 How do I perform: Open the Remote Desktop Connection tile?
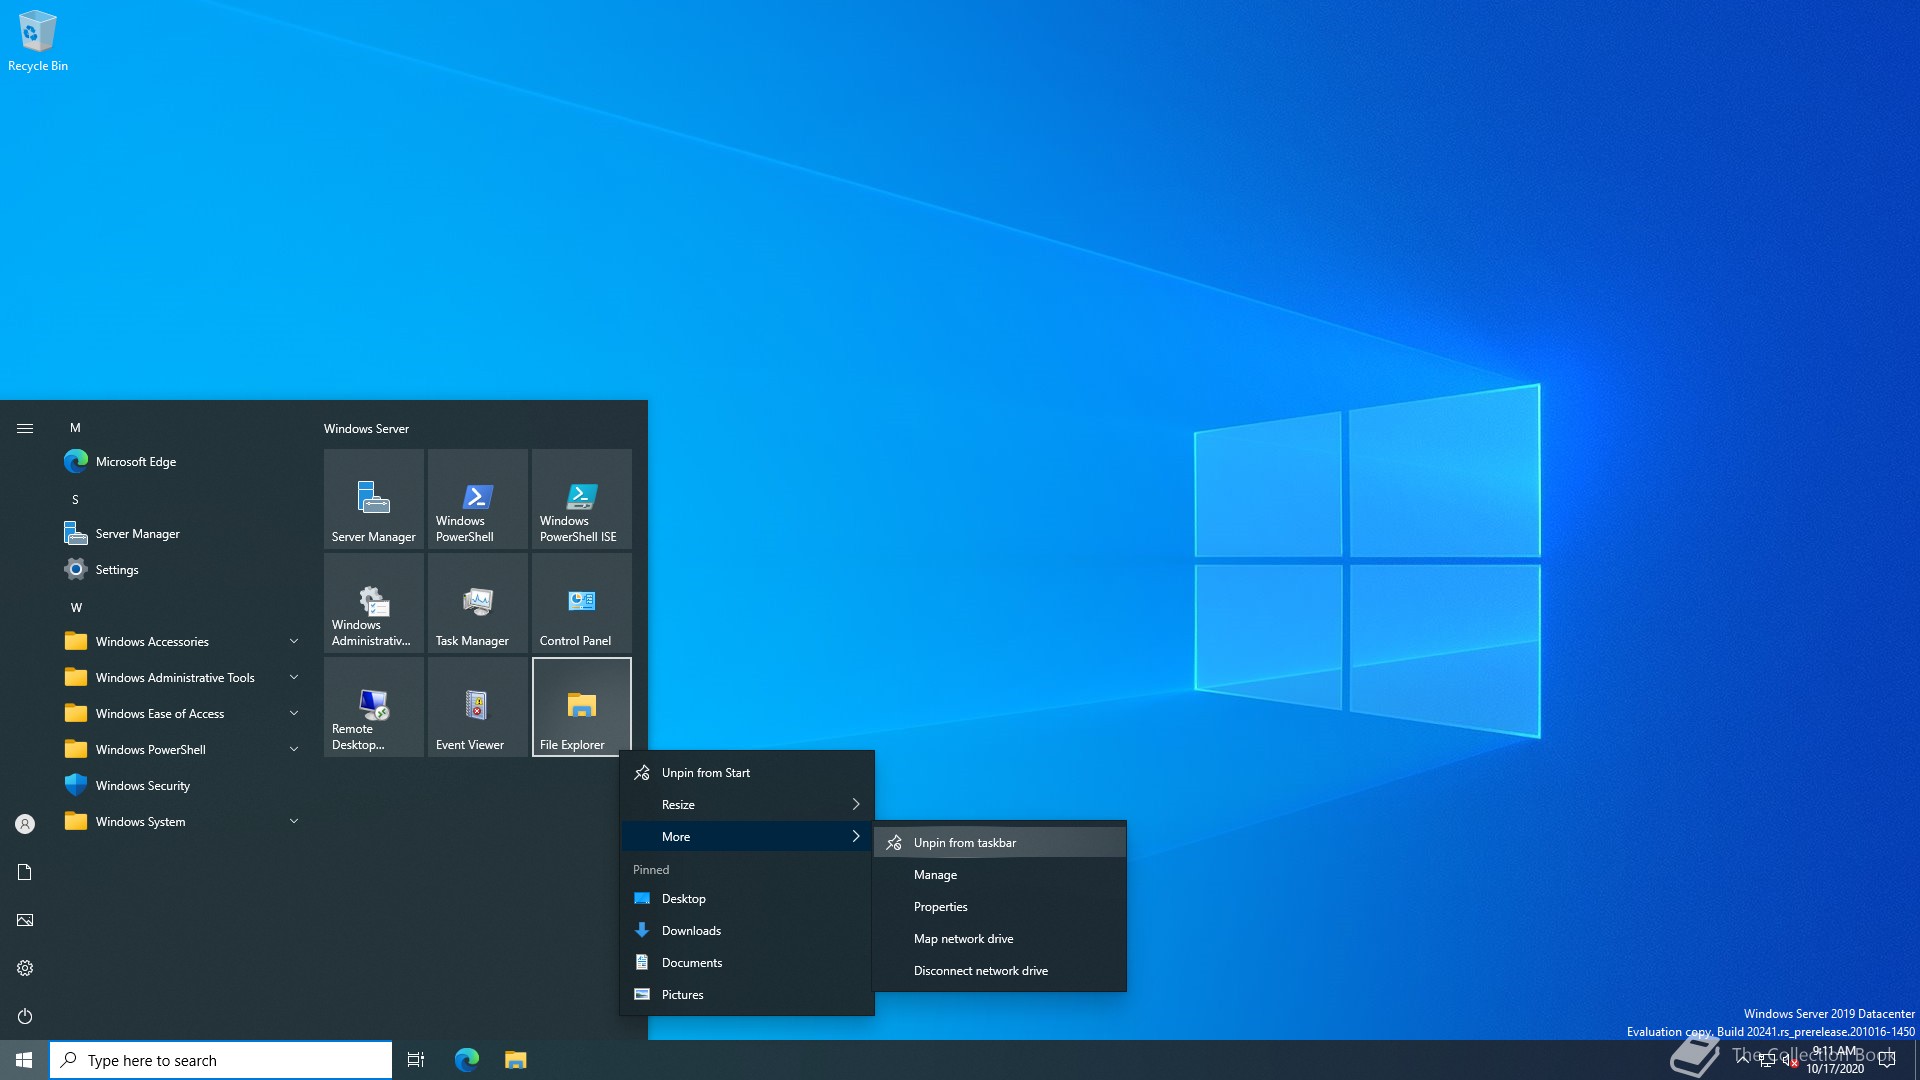click(374, 706)
